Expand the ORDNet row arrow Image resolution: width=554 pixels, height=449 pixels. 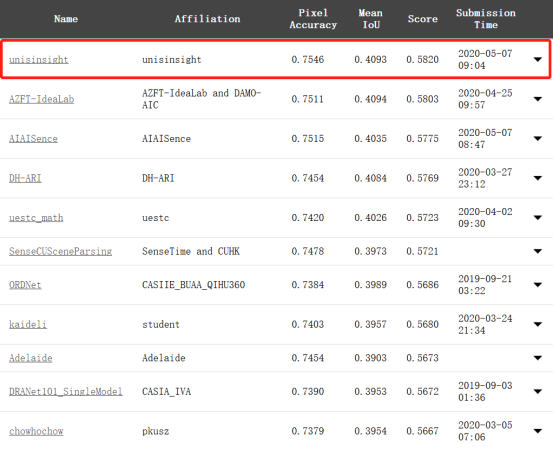(x=538, y=285)
